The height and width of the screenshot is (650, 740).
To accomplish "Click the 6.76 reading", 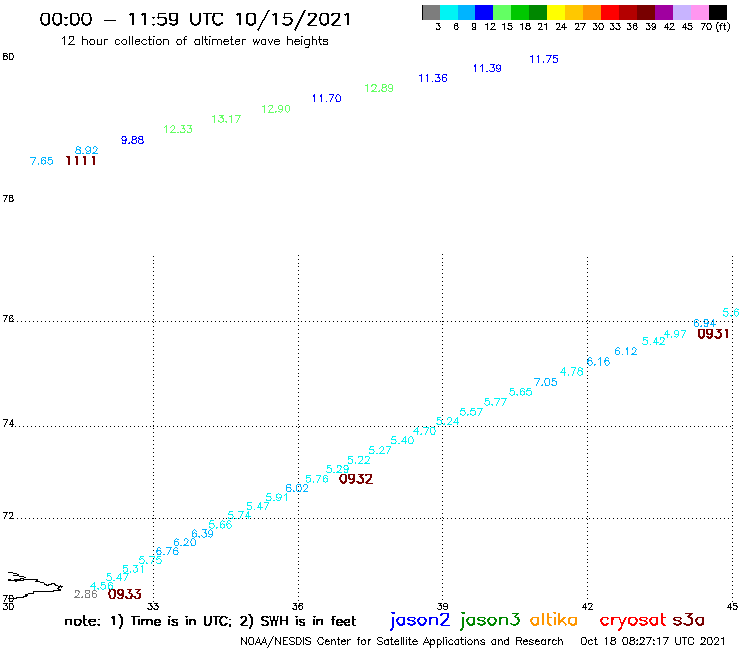I will [x=167, y=551].
